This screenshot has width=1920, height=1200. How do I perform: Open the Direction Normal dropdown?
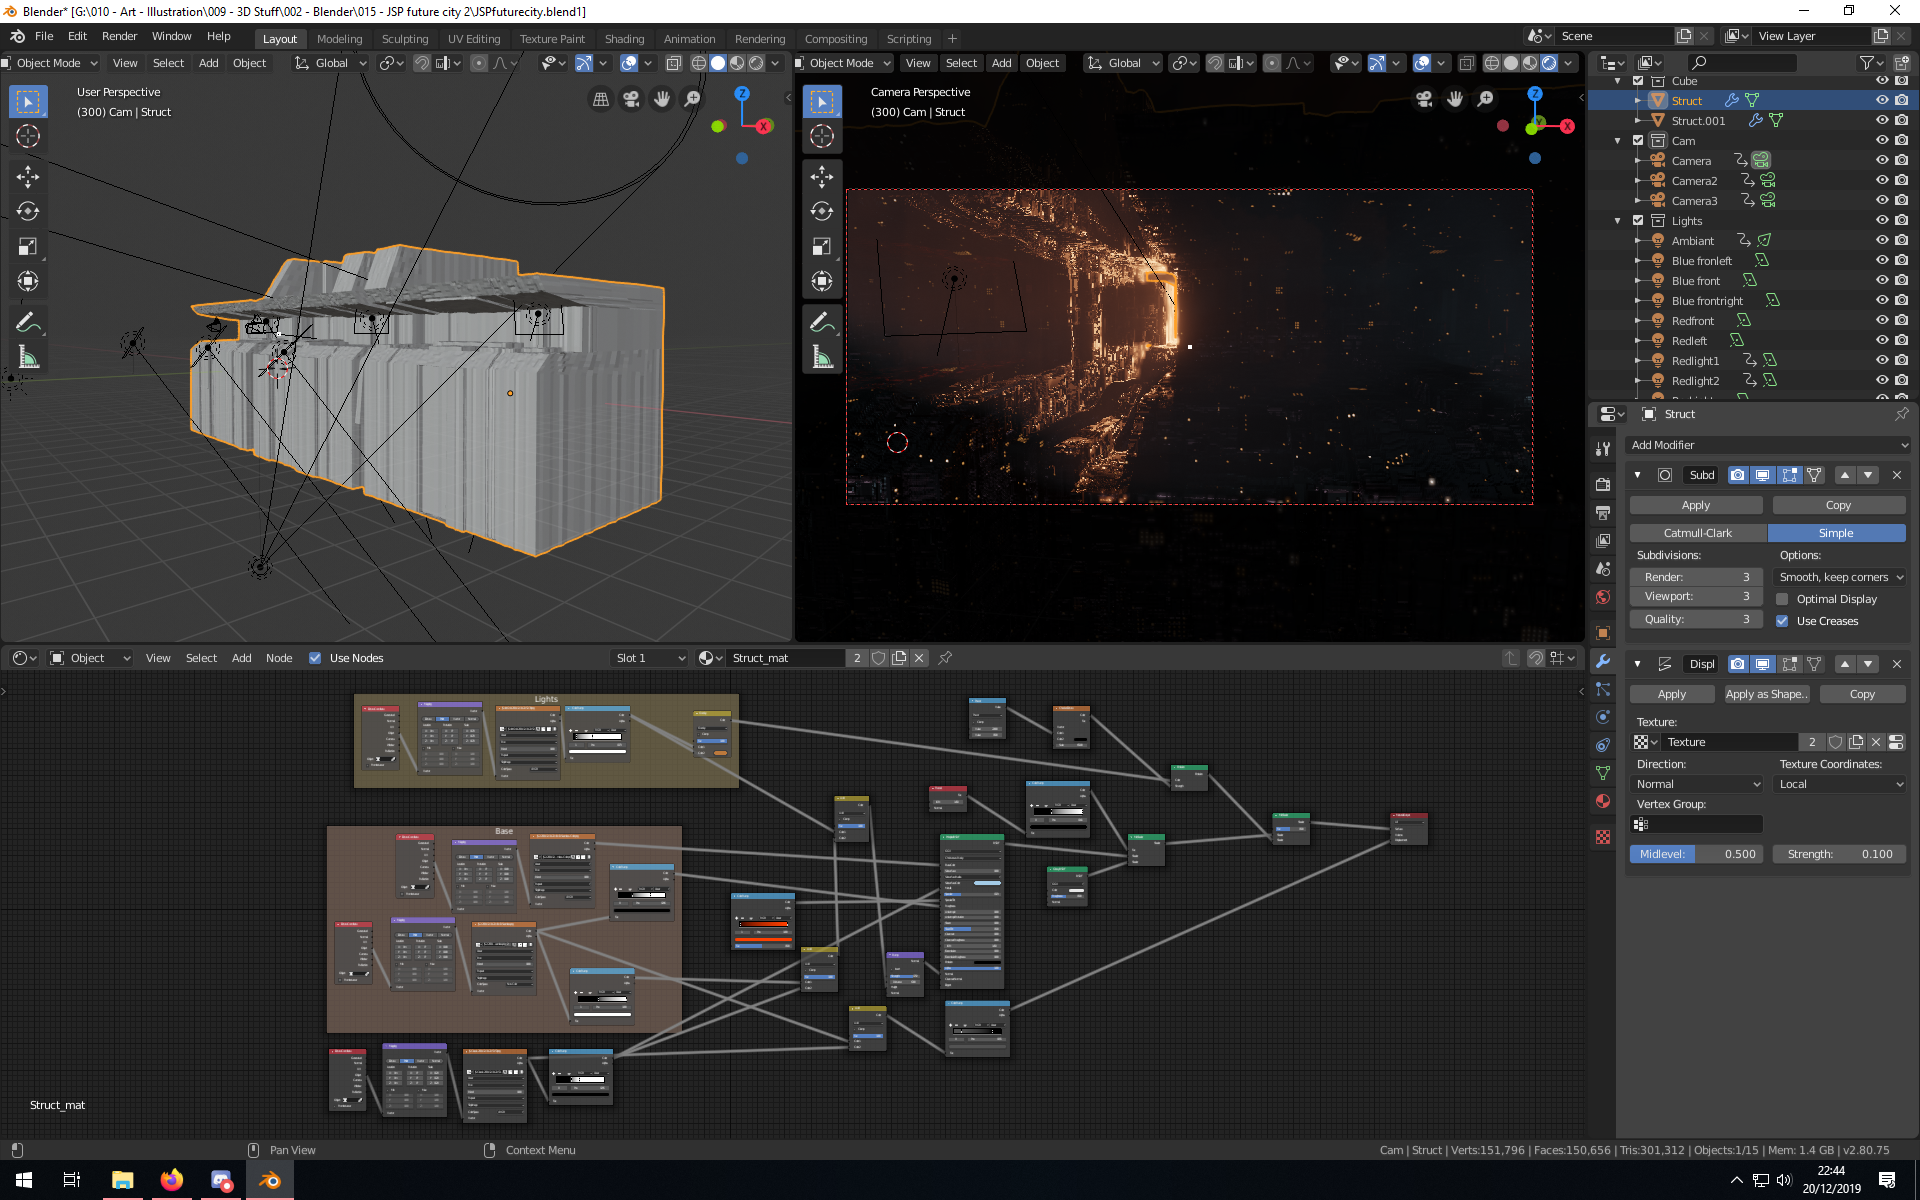coord(1697,784)
